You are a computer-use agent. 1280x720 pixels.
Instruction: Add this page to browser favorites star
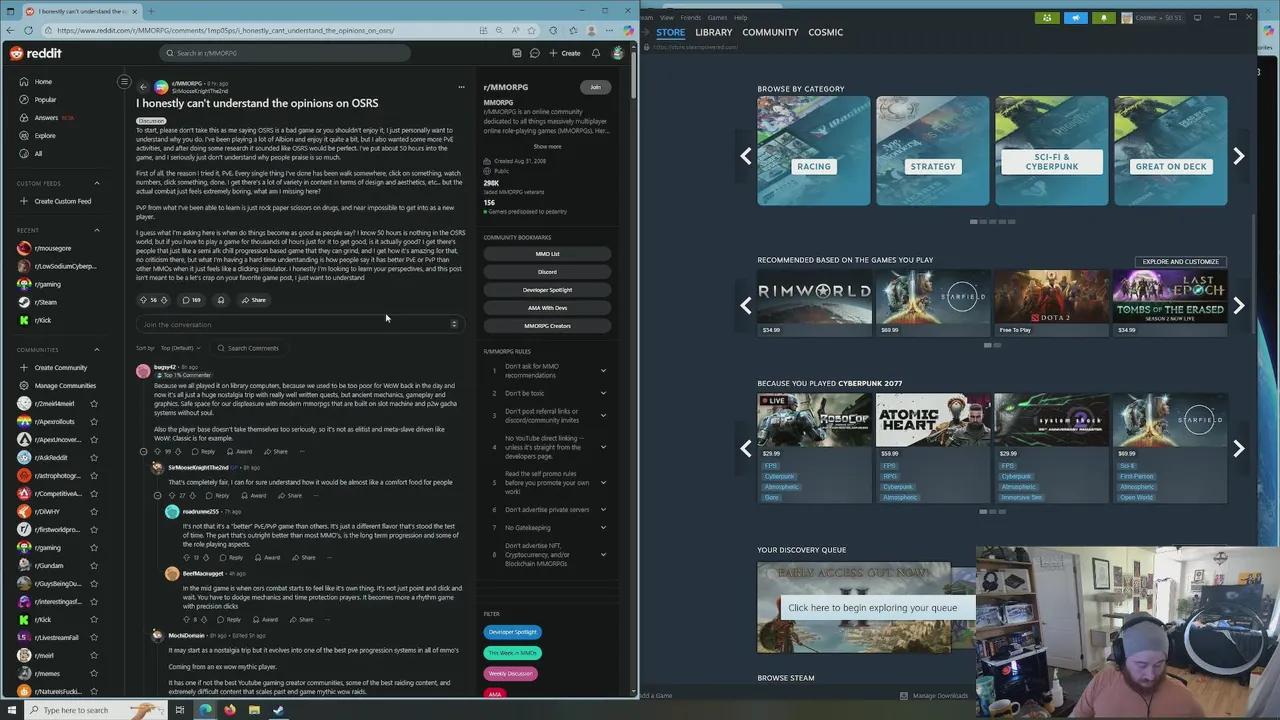tap(531, 30)
